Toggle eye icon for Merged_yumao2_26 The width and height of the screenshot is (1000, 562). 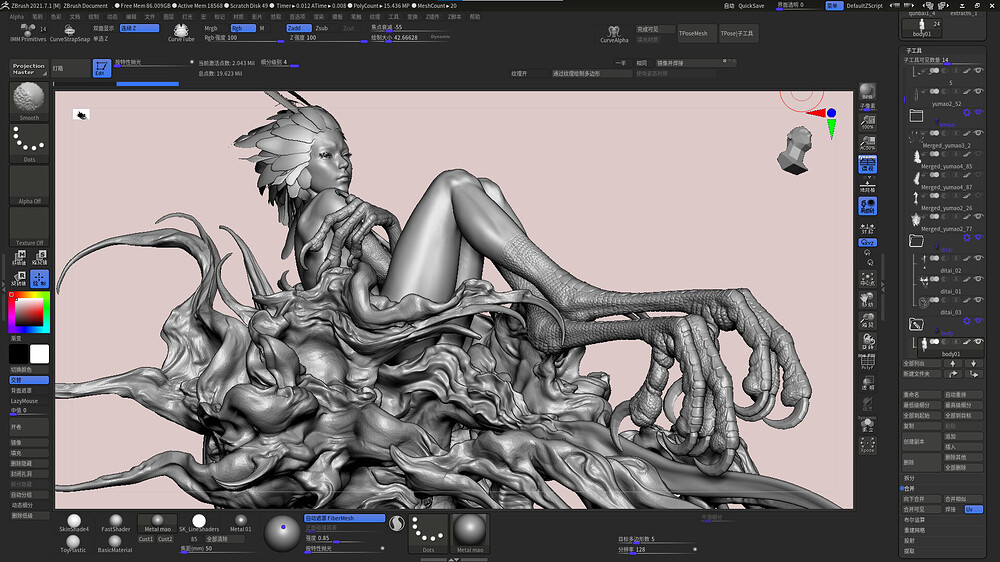click(978, 195)
